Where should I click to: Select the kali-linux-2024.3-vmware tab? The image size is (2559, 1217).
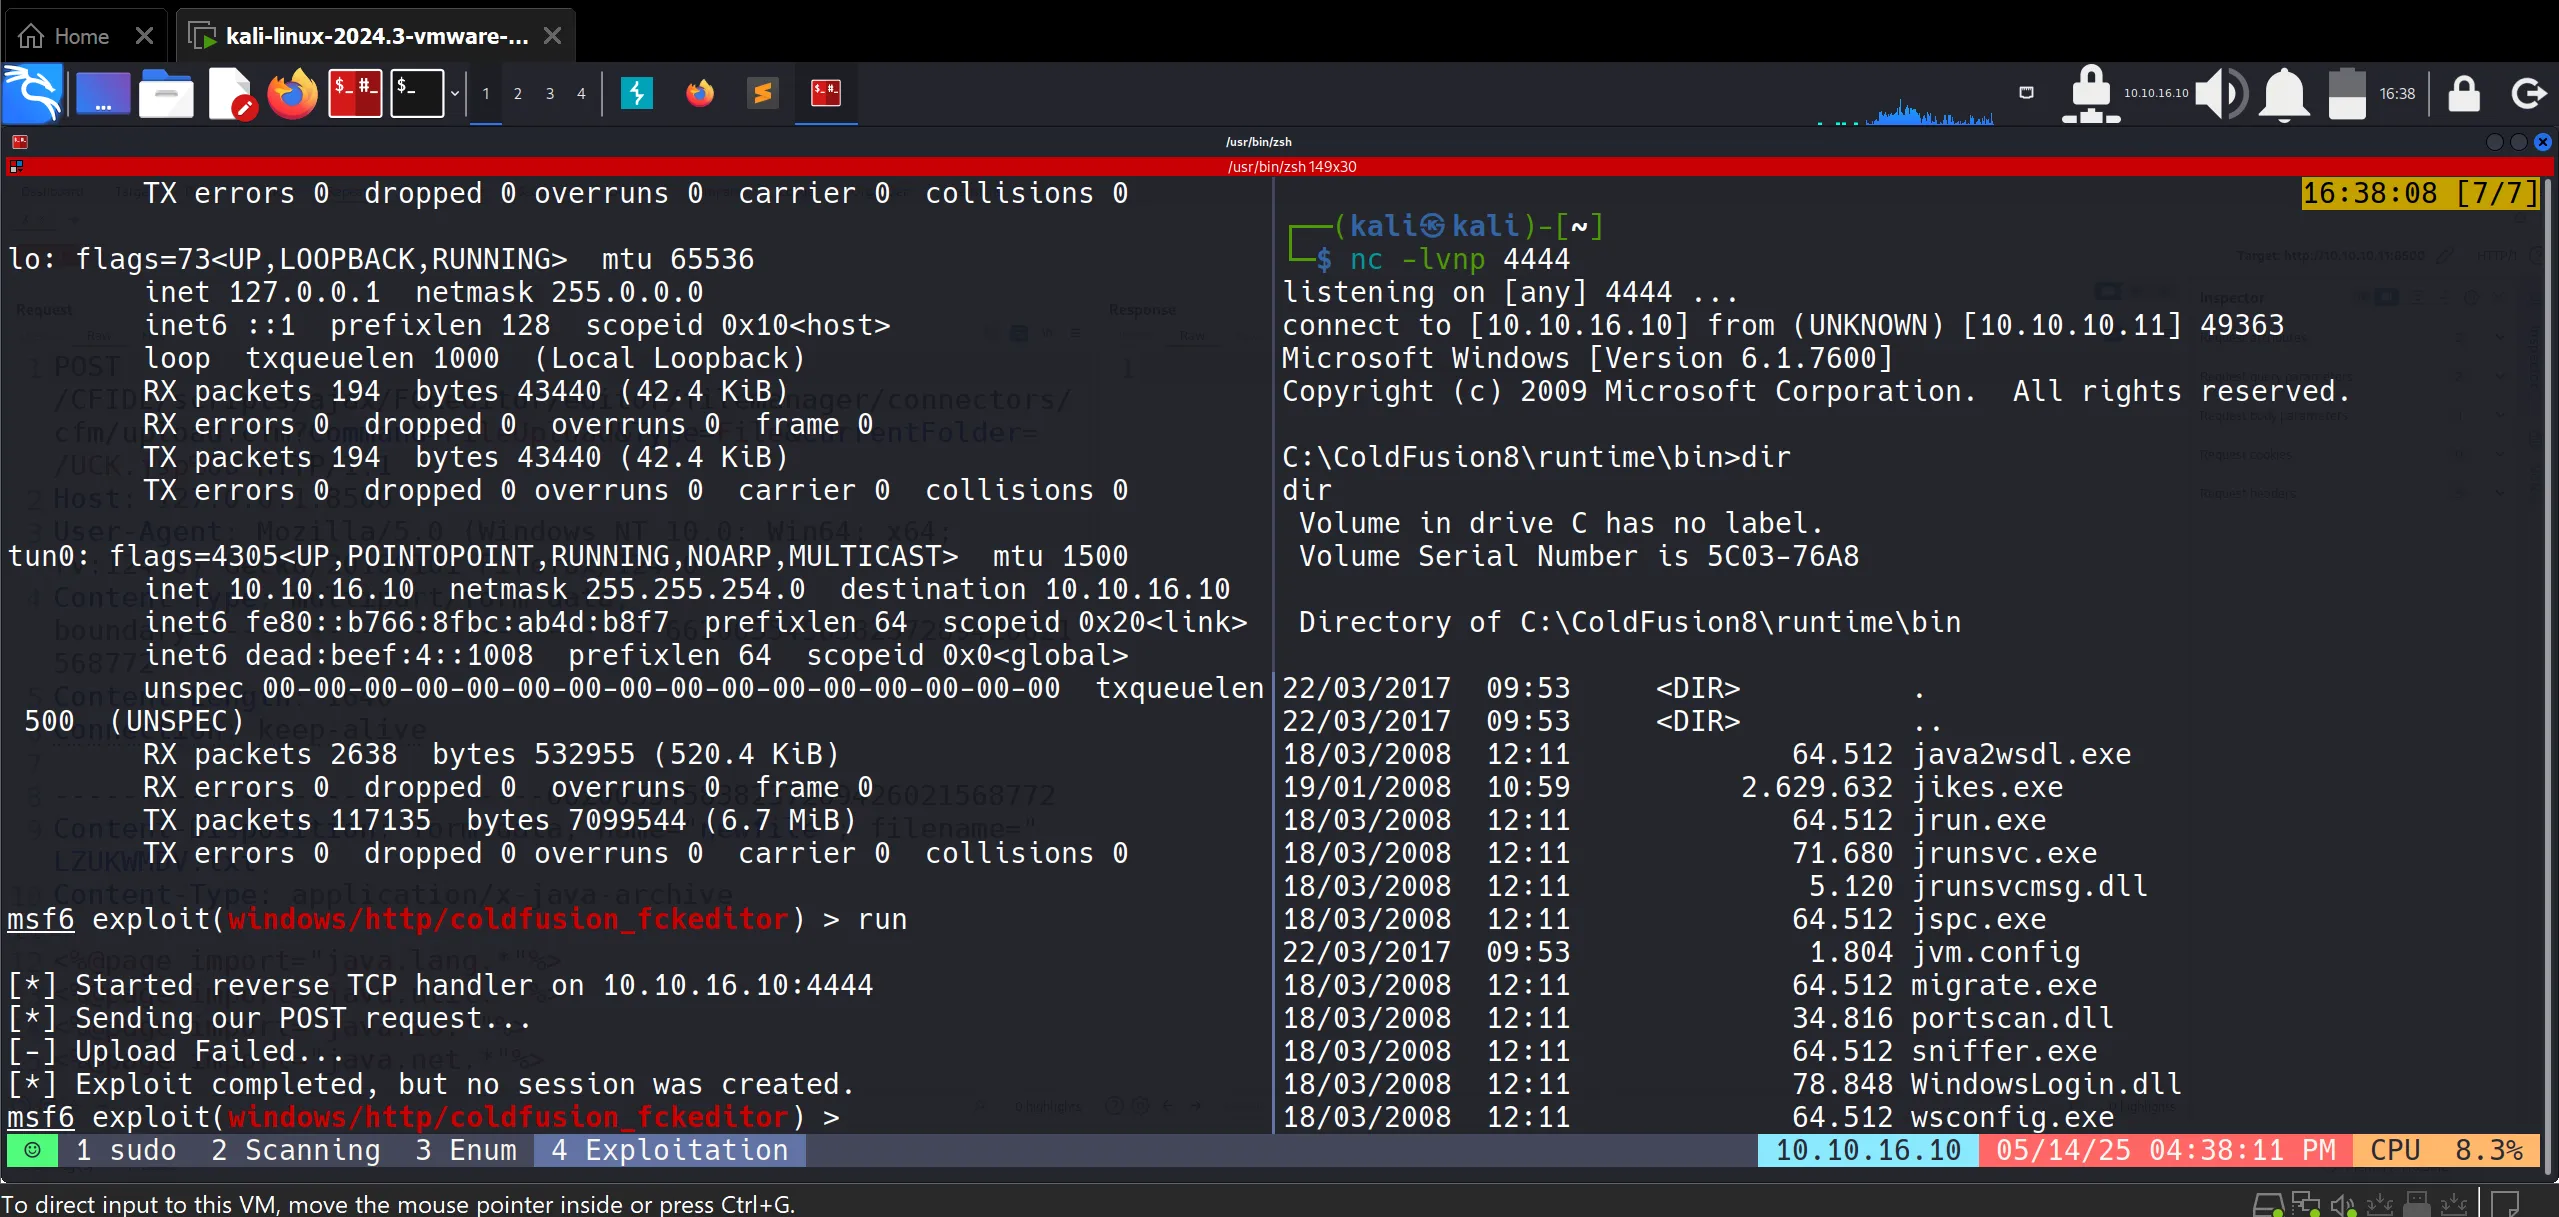point(375,36)
